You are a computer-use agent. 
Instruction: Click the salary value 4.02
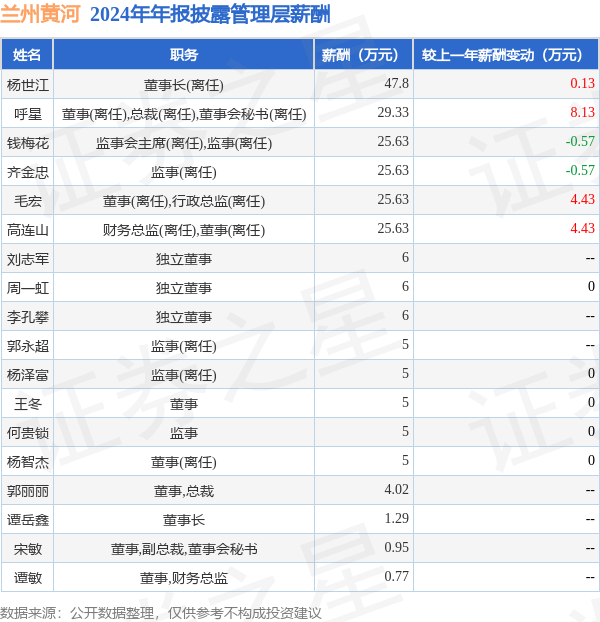[397, 490]
